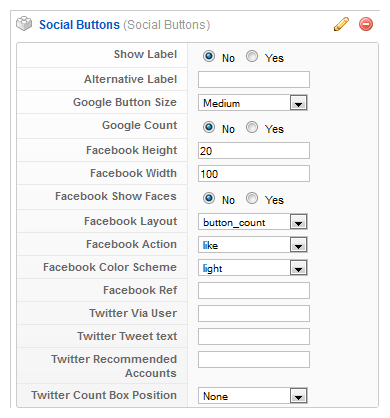The image size is (390, 418).
Task: Click the Facebook Show Faces label
Action: [116, 196]
